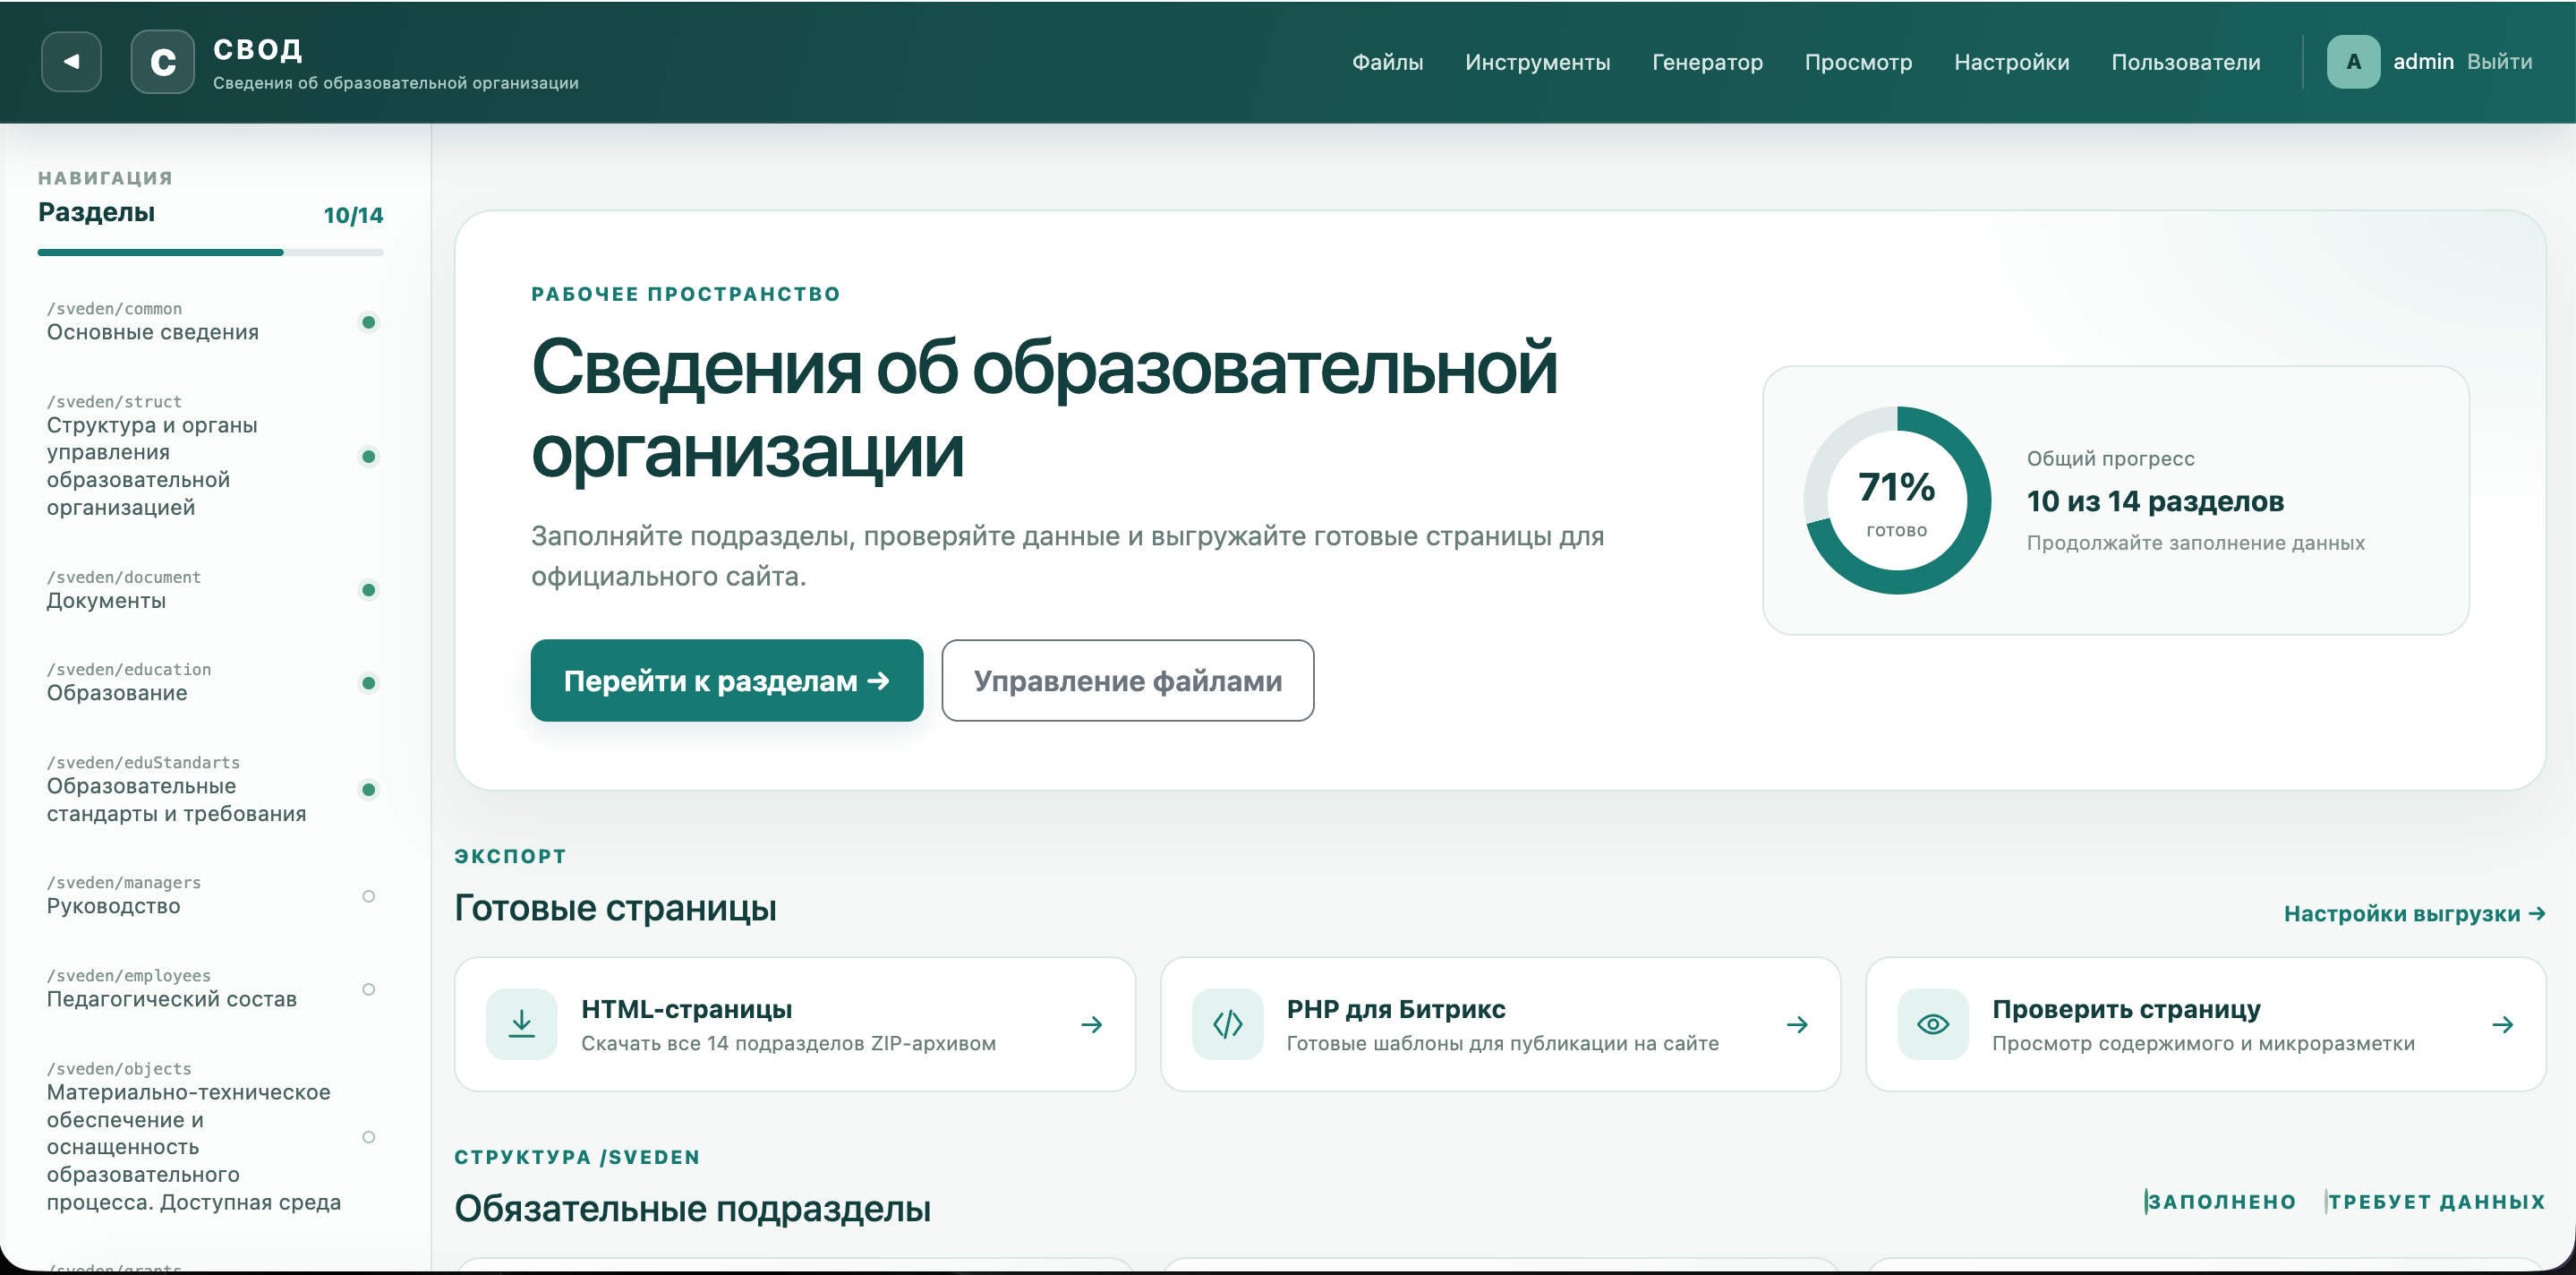The width and height of the screenshot is (2576, 1275).
Task: Click status dot next to Основные сведения
Action: [x=368, y=322]
